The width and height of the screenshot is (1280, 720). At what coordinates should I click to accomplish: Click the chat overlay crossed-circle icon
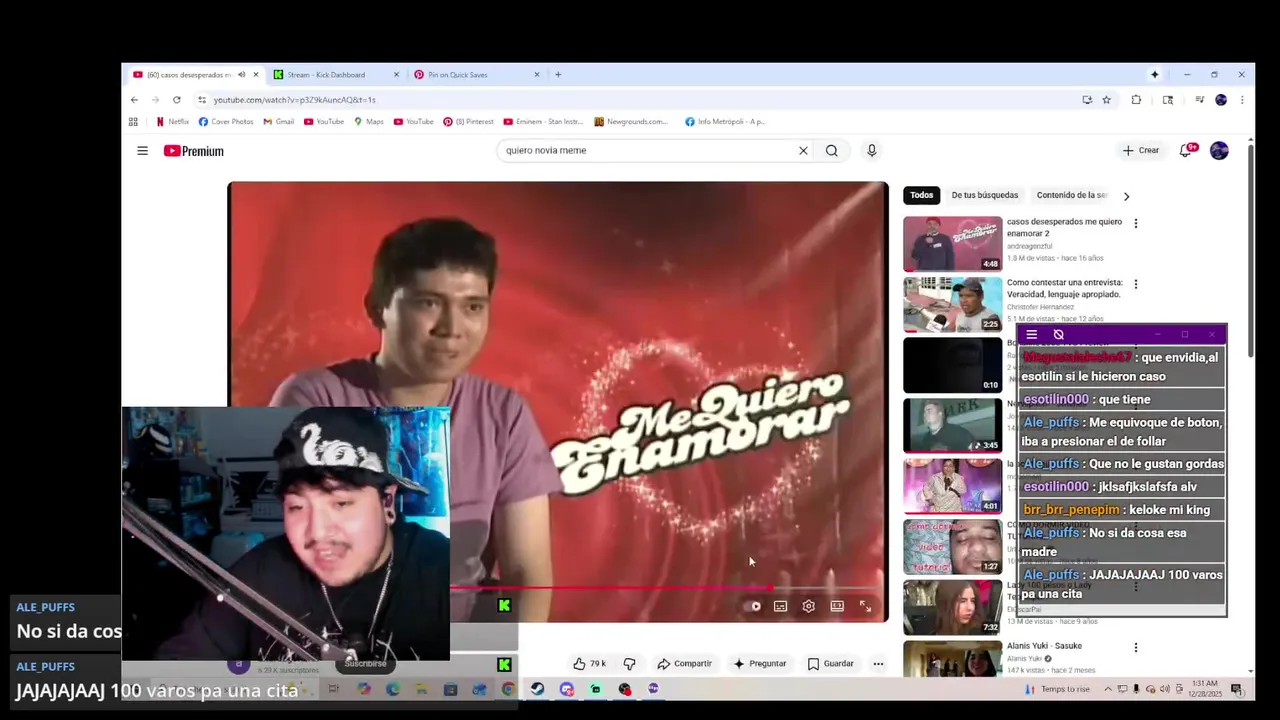pyautogui.click(x=1058, y=335)
